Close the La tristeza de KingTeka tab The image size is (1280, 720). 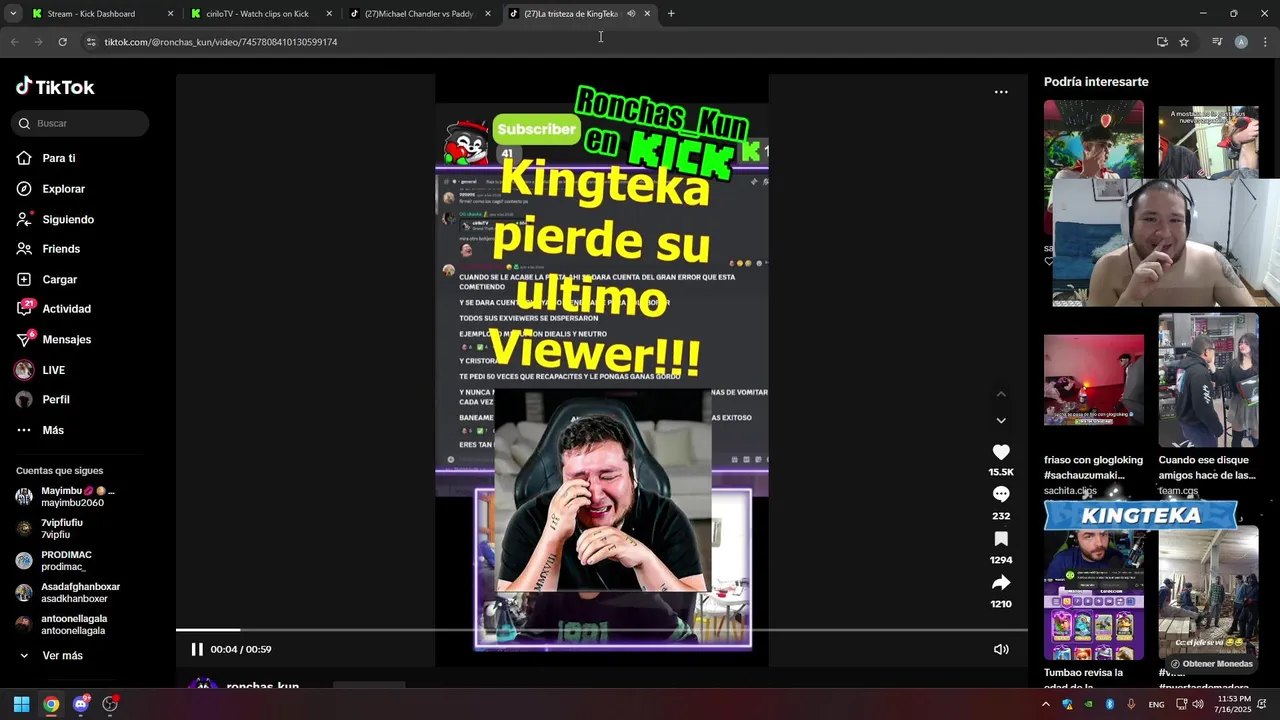coord(647,14)
